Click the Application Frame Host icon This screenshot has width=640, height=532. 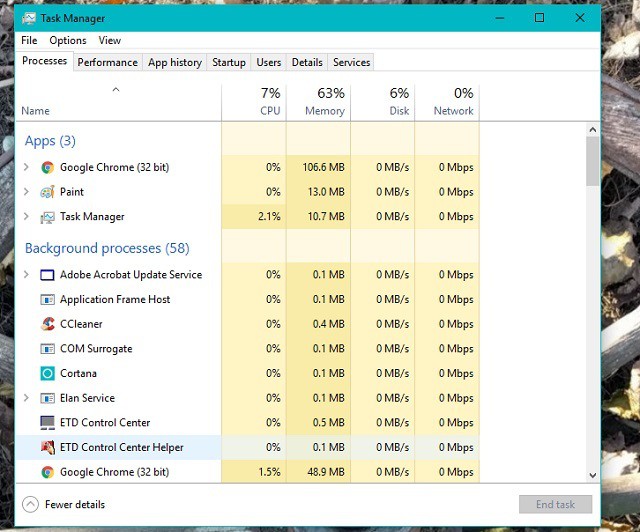(x=47, y=300)
